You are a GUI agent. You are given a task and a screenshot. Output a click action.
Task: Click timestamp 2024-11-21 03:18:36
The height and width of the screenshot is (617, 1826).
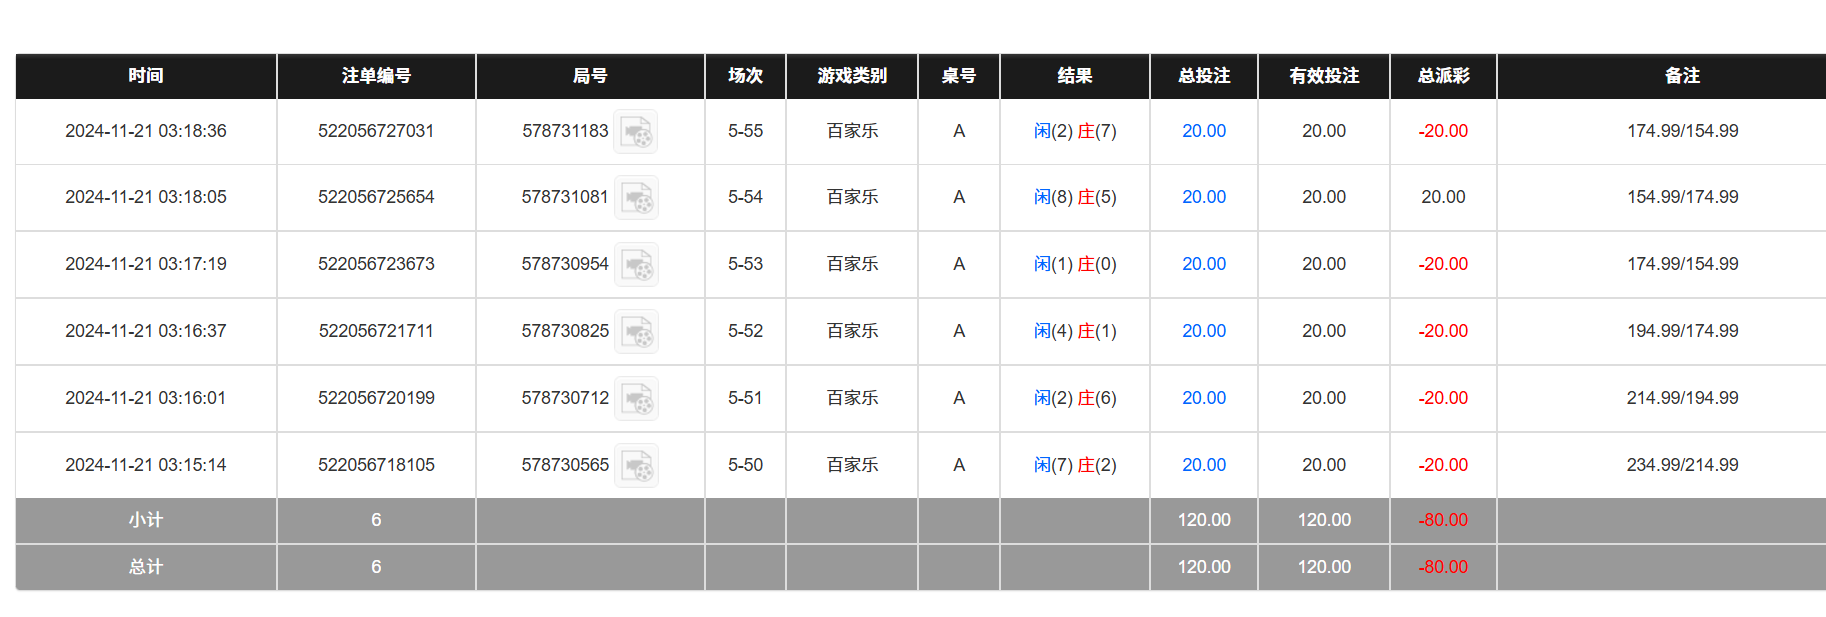coord(145,131)
